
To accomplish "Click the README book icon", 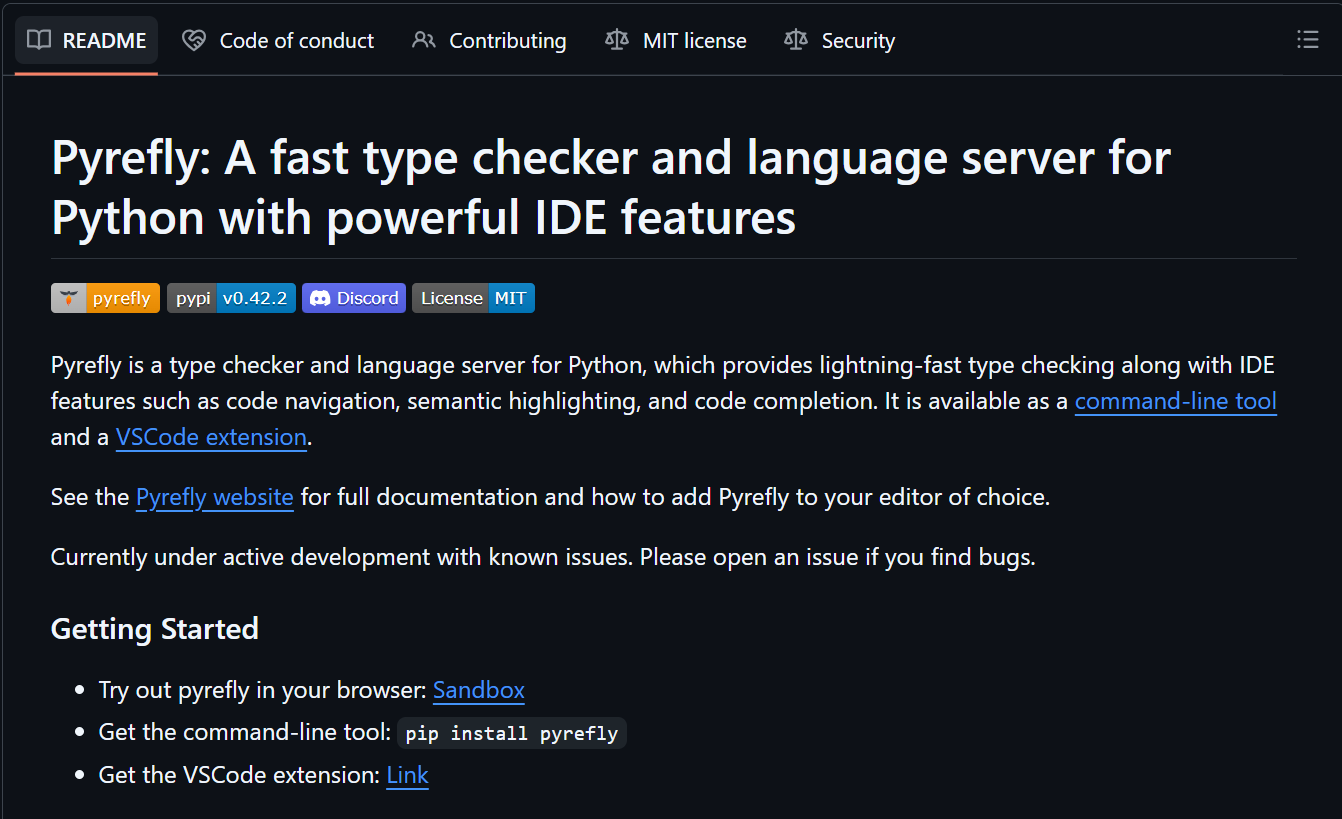I will click(39, 40).
